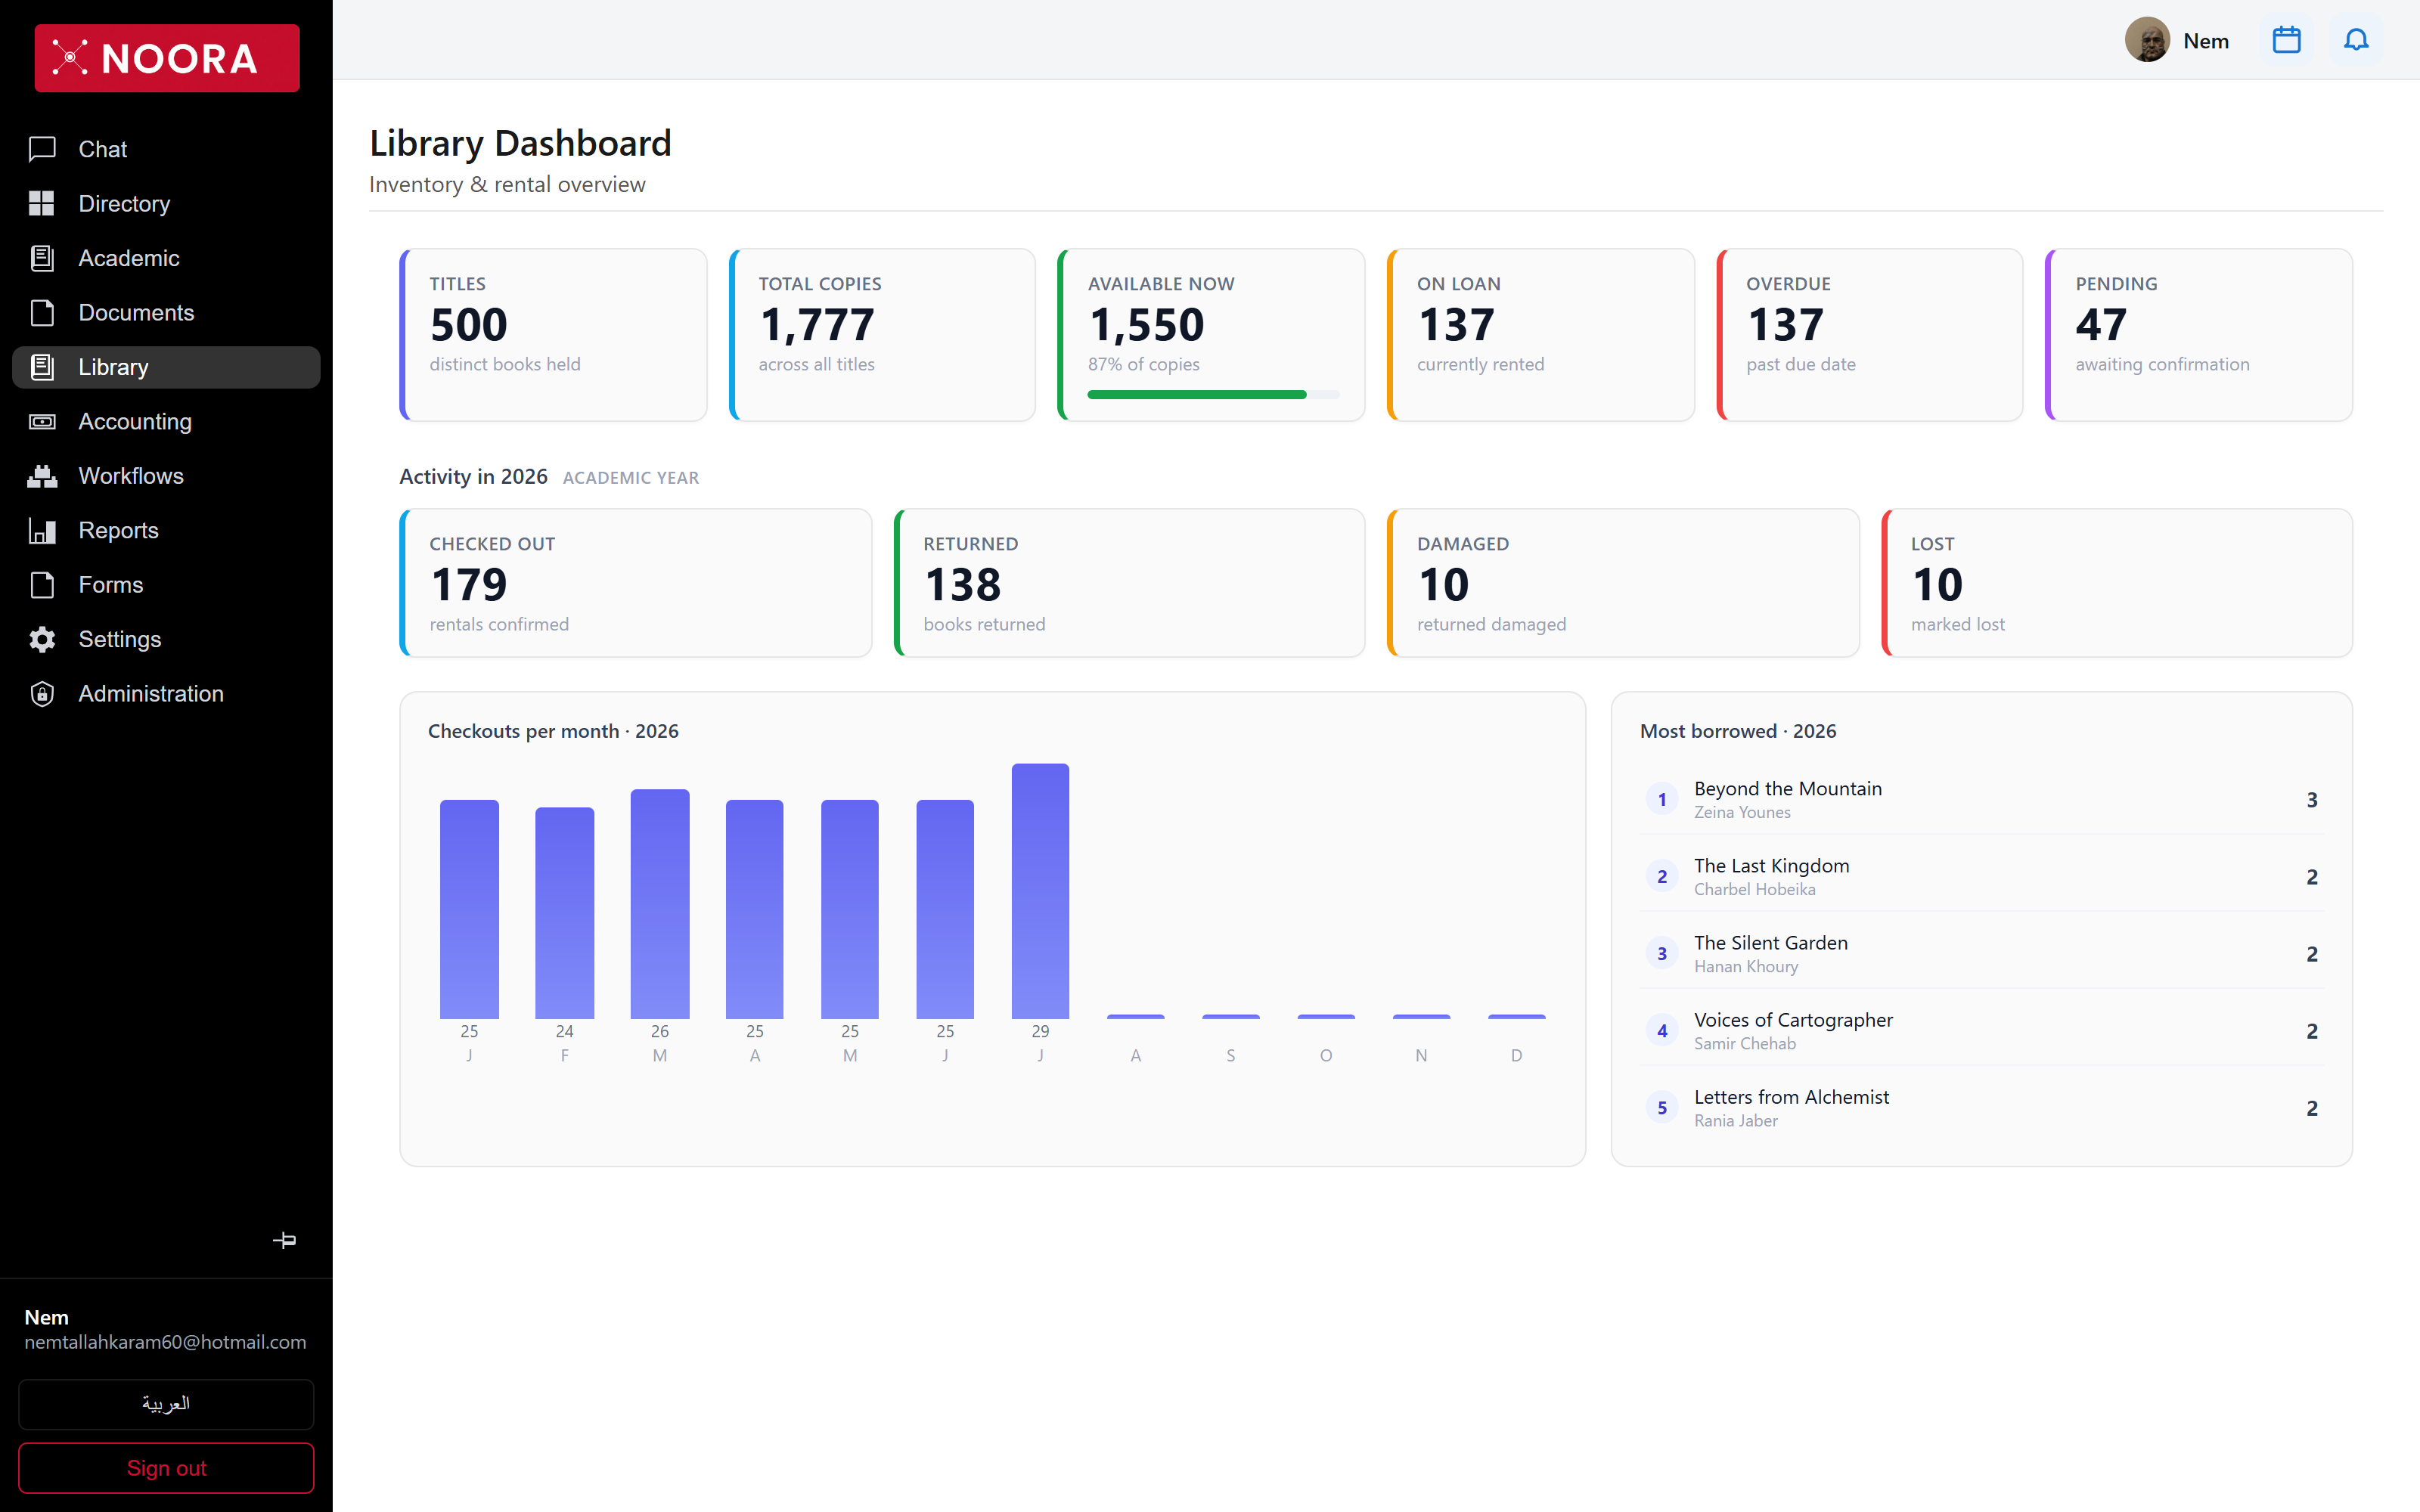Click the sidebar email nemtallahkaram60@hotmail.com
Viewport: 2420px width, 1512px height.
[x=165, y=1342]
